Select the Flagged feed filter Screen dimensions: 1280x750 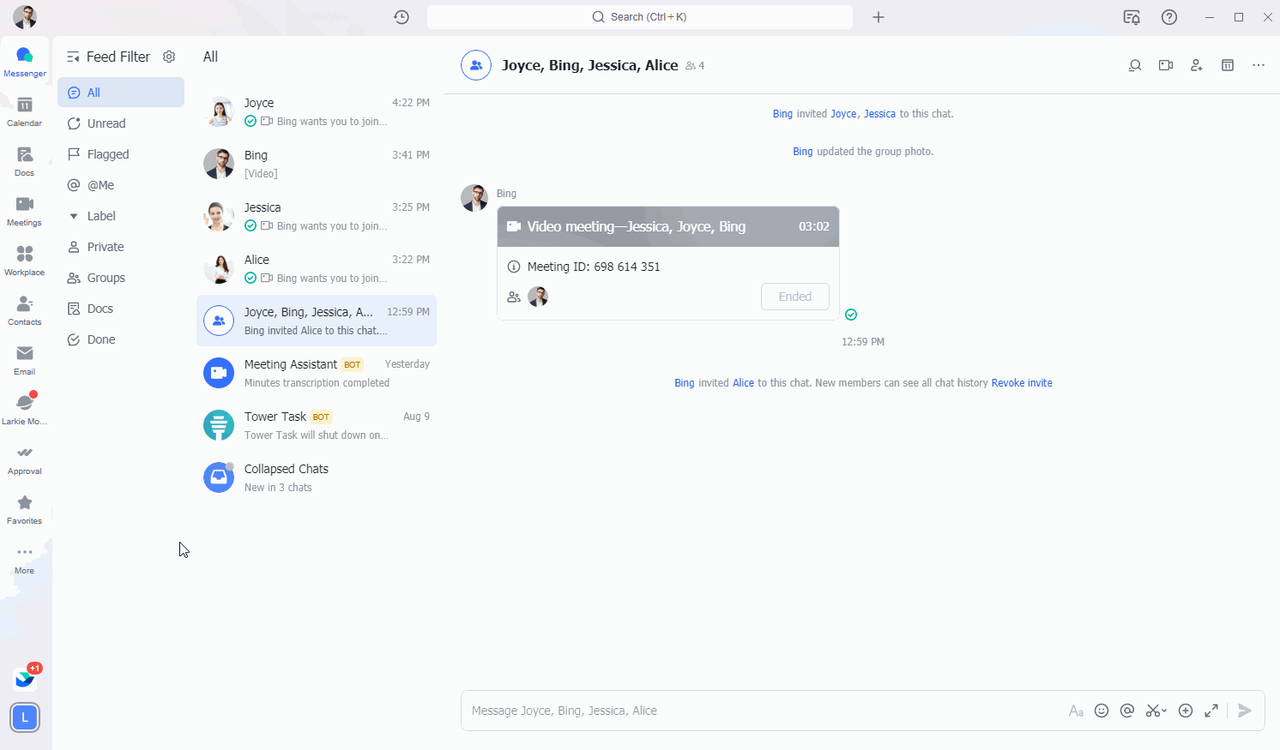click(x=108, y=155)
